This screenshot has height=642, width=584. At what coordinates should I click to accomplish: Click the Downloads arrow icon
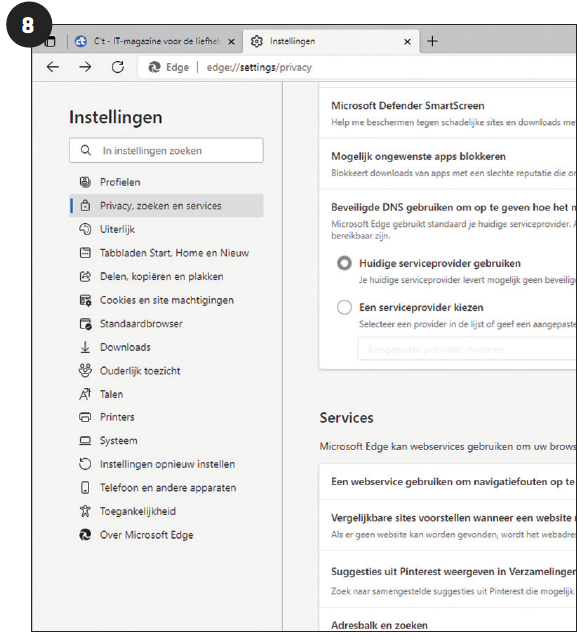(85, 347)
